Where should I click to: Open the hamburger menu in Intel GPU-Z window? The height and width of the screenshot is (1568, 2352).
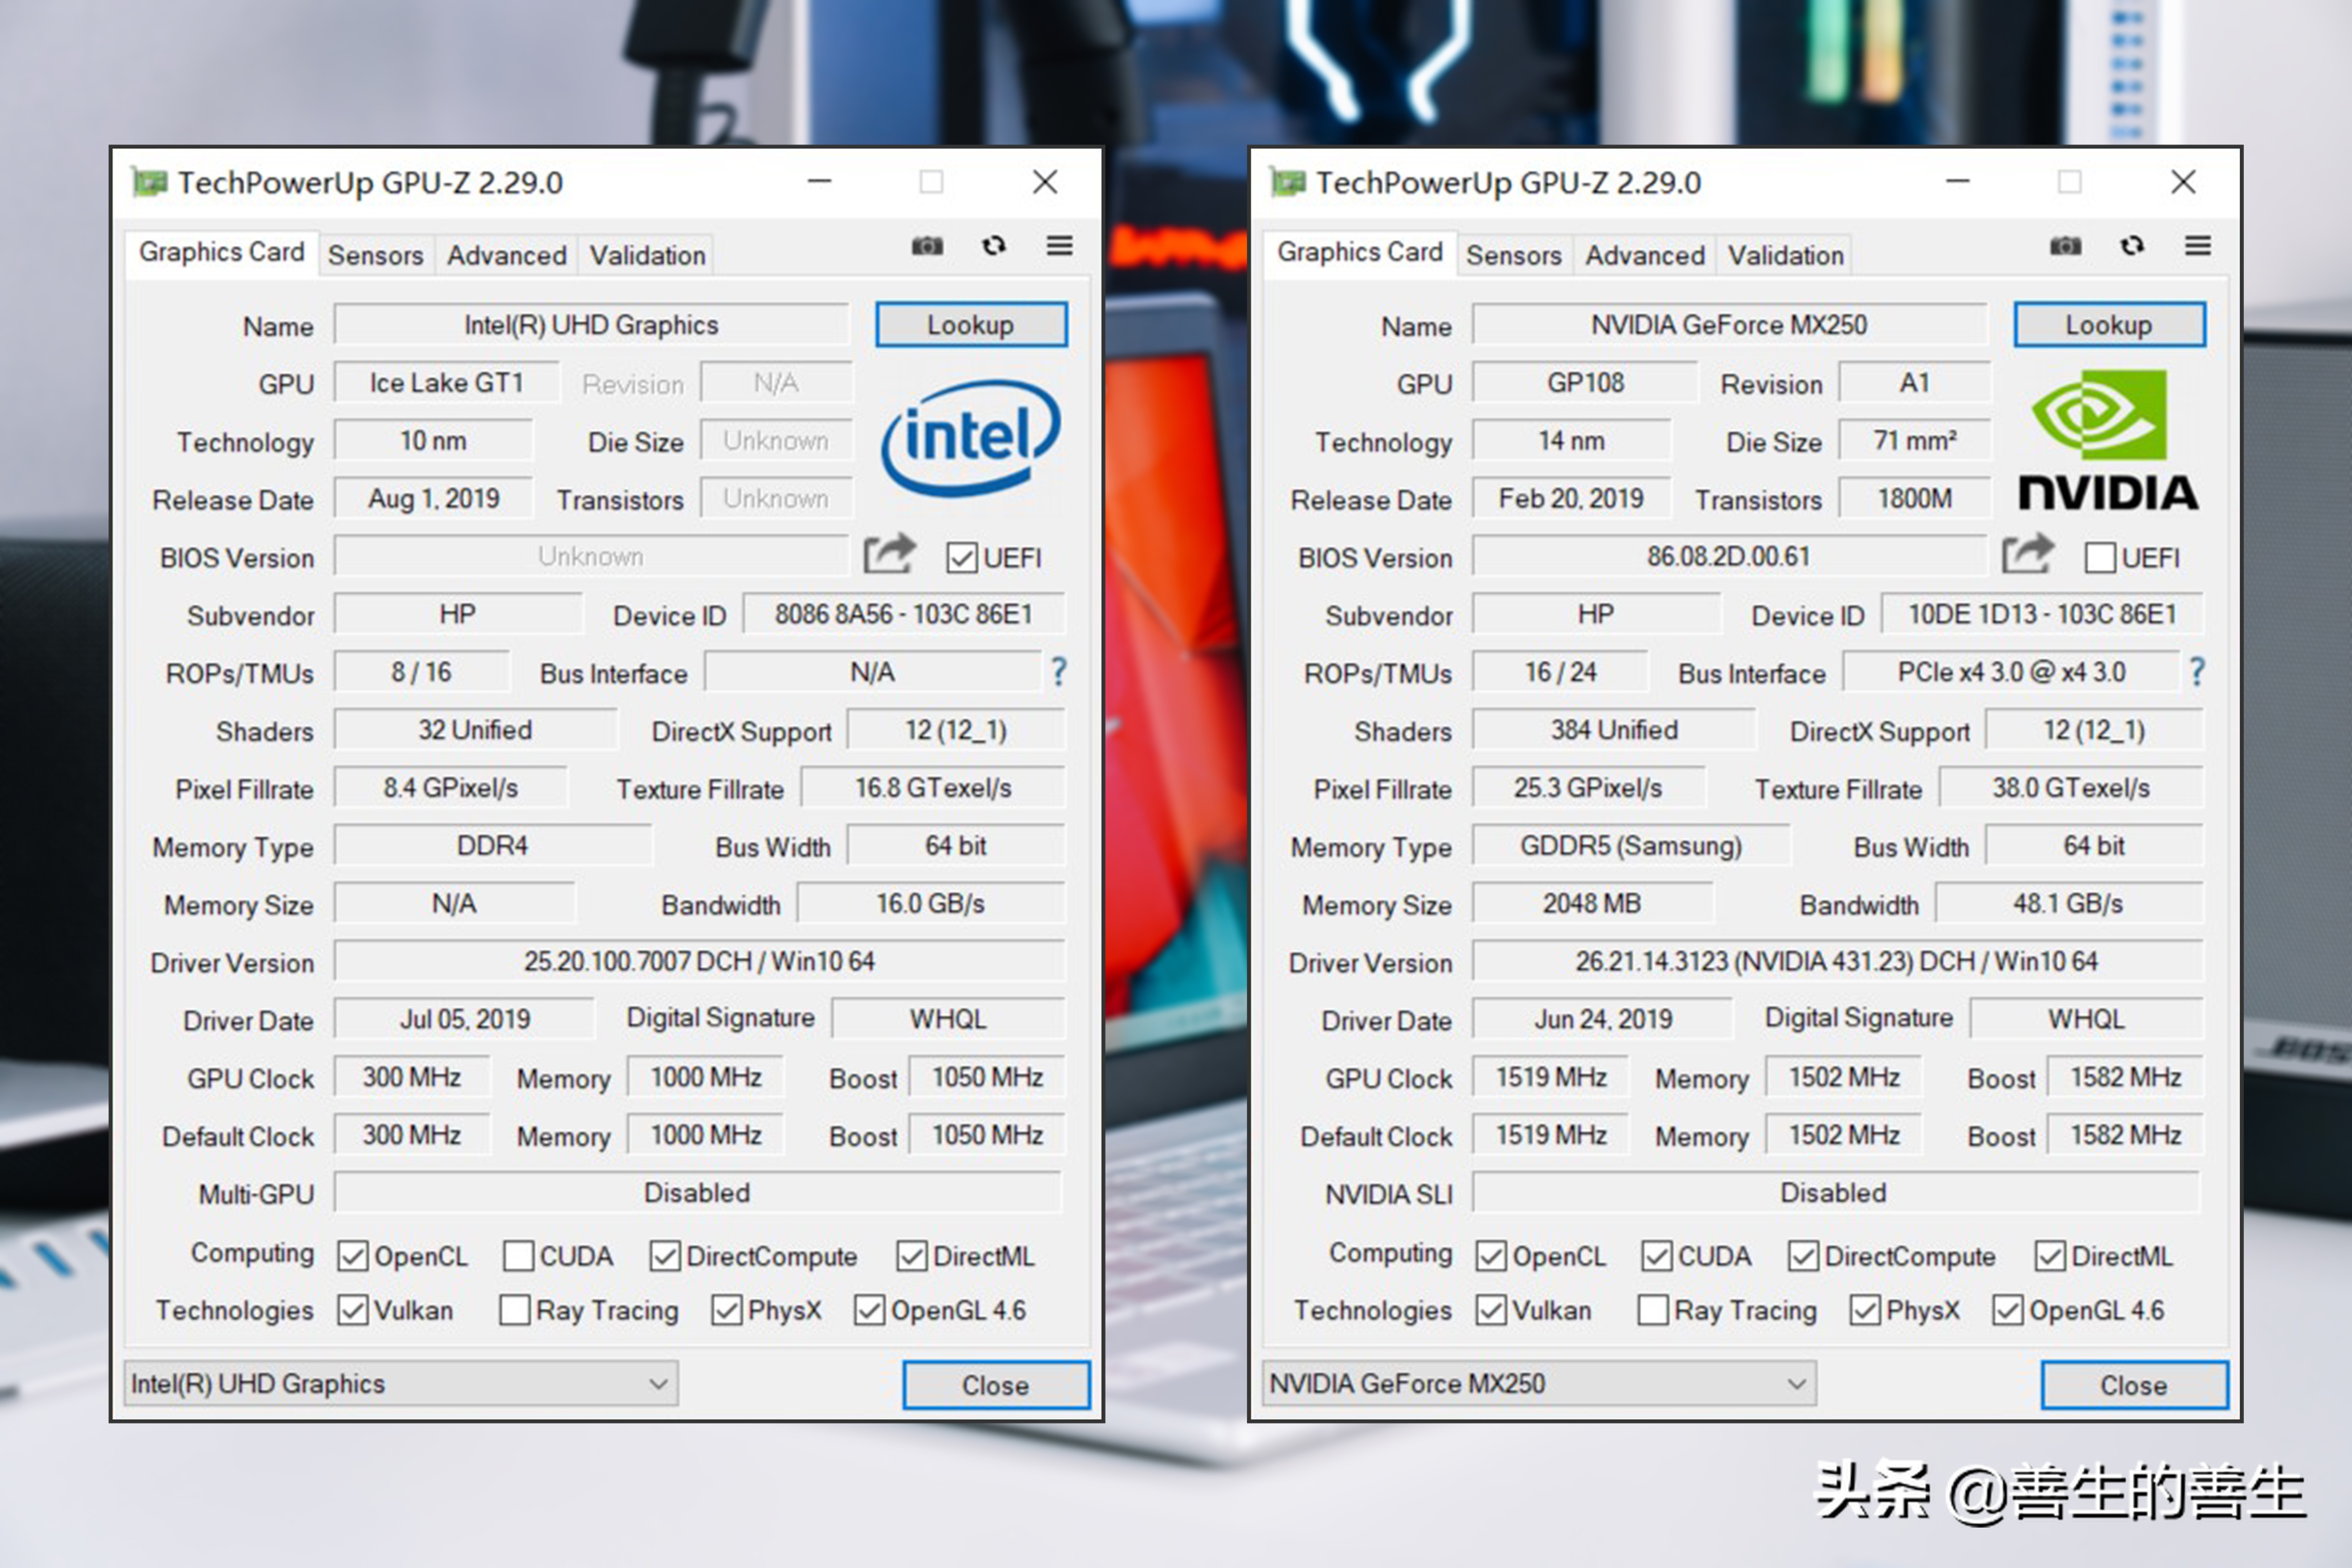(1060, 246)
